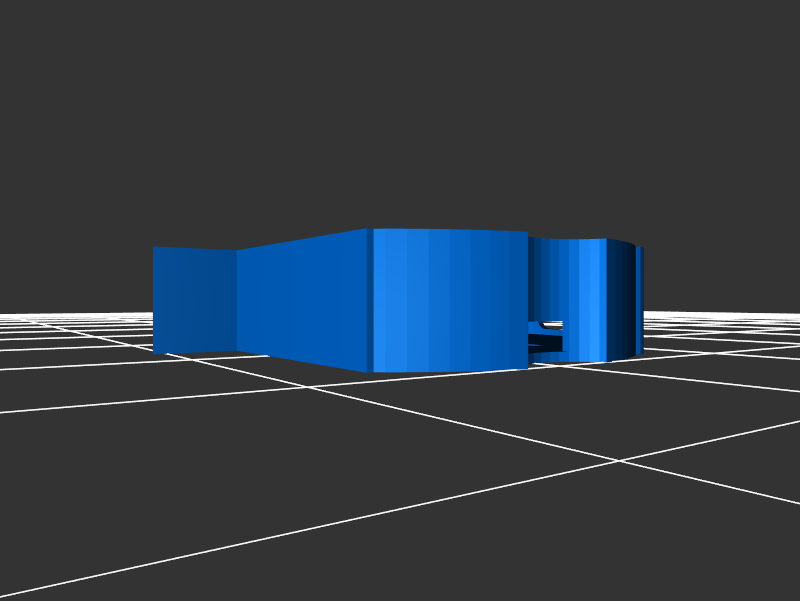Click the flat leftmost face of the blue model
Screen dimensions: 800x601
pyautogui.click(x=194, y=300)
